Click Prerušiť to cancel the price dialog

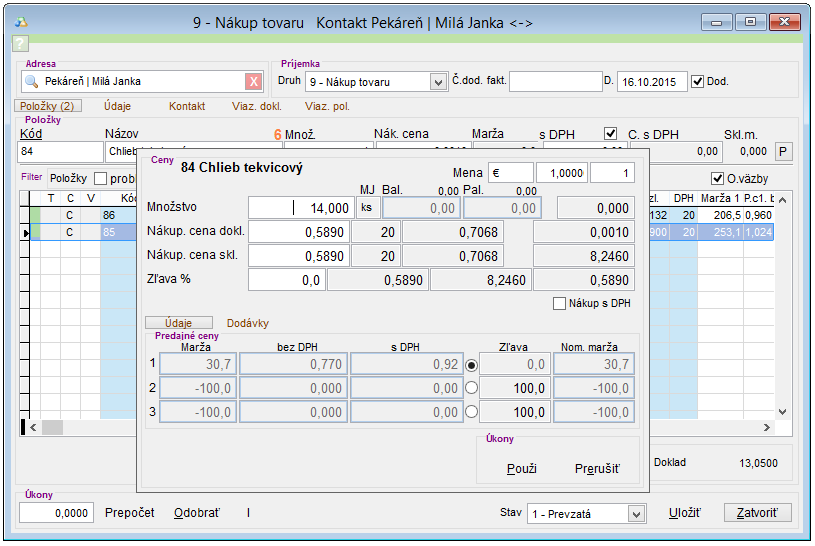click(597, 468)
